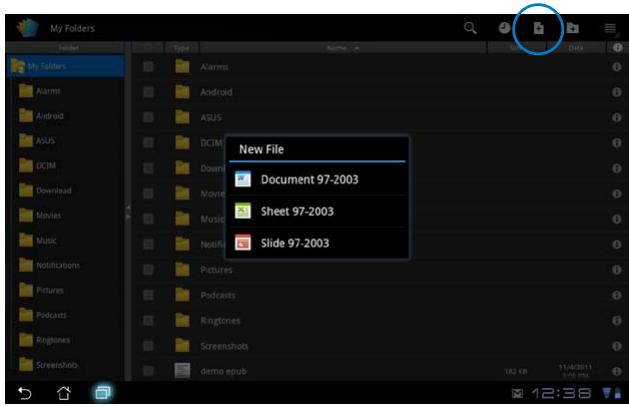The width and height of the screenshot is (629, 407).
Task: Click the File Manager app logo
Action: pyautogui.click(x=27, y=28)
